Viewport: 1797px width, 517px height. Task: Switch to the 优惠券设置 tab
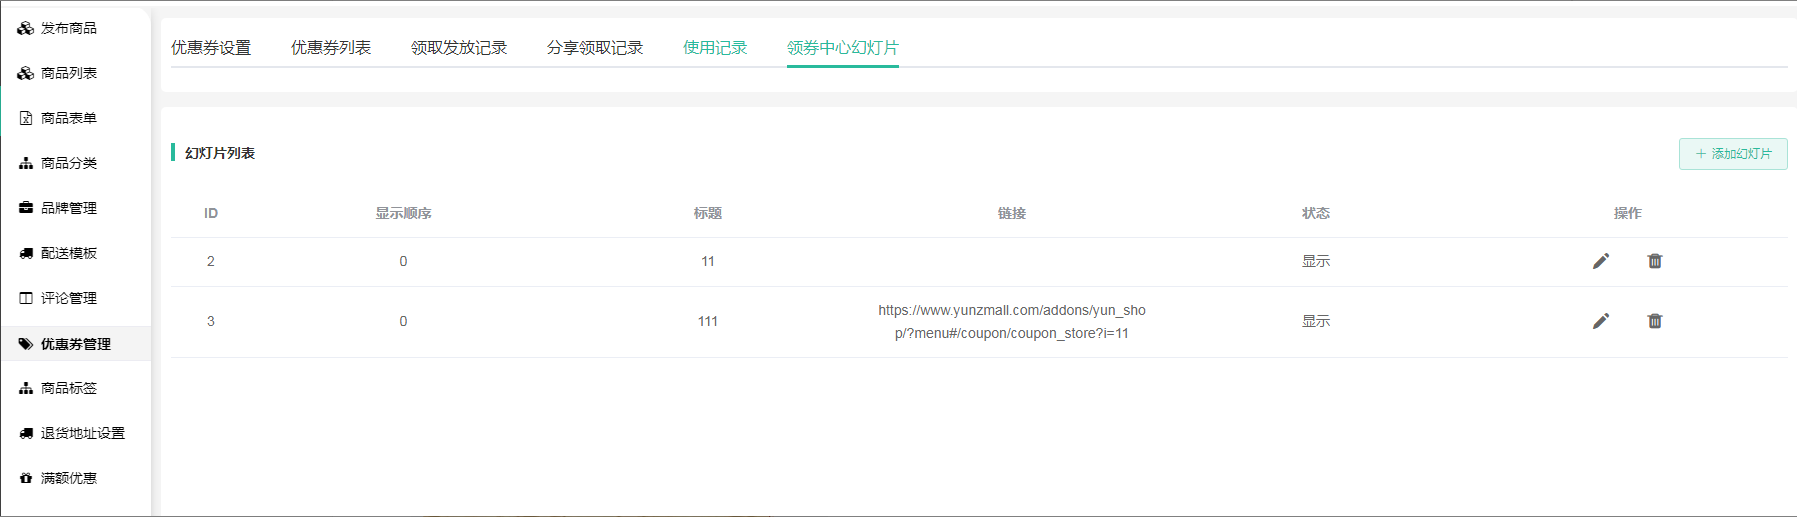pos(211,48)
